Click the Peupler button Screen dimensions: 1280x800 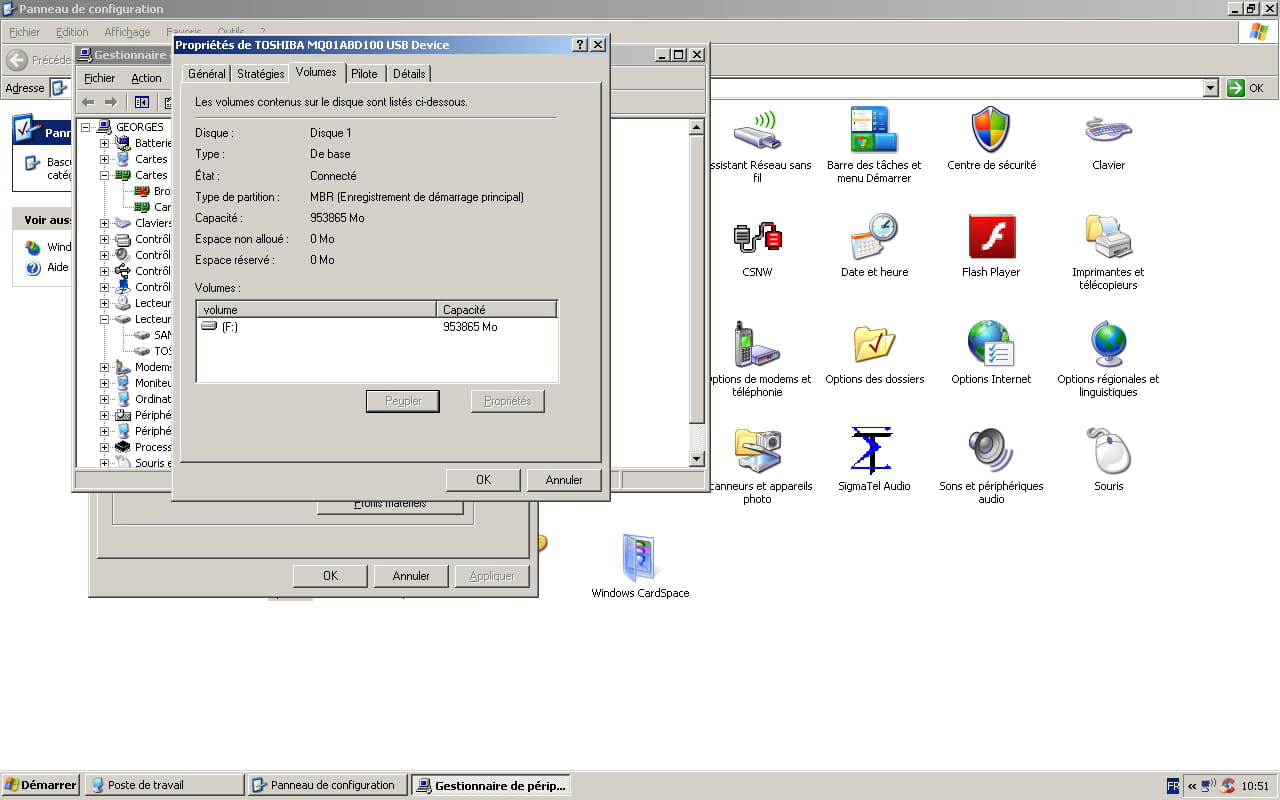click(x=403, y=401)
